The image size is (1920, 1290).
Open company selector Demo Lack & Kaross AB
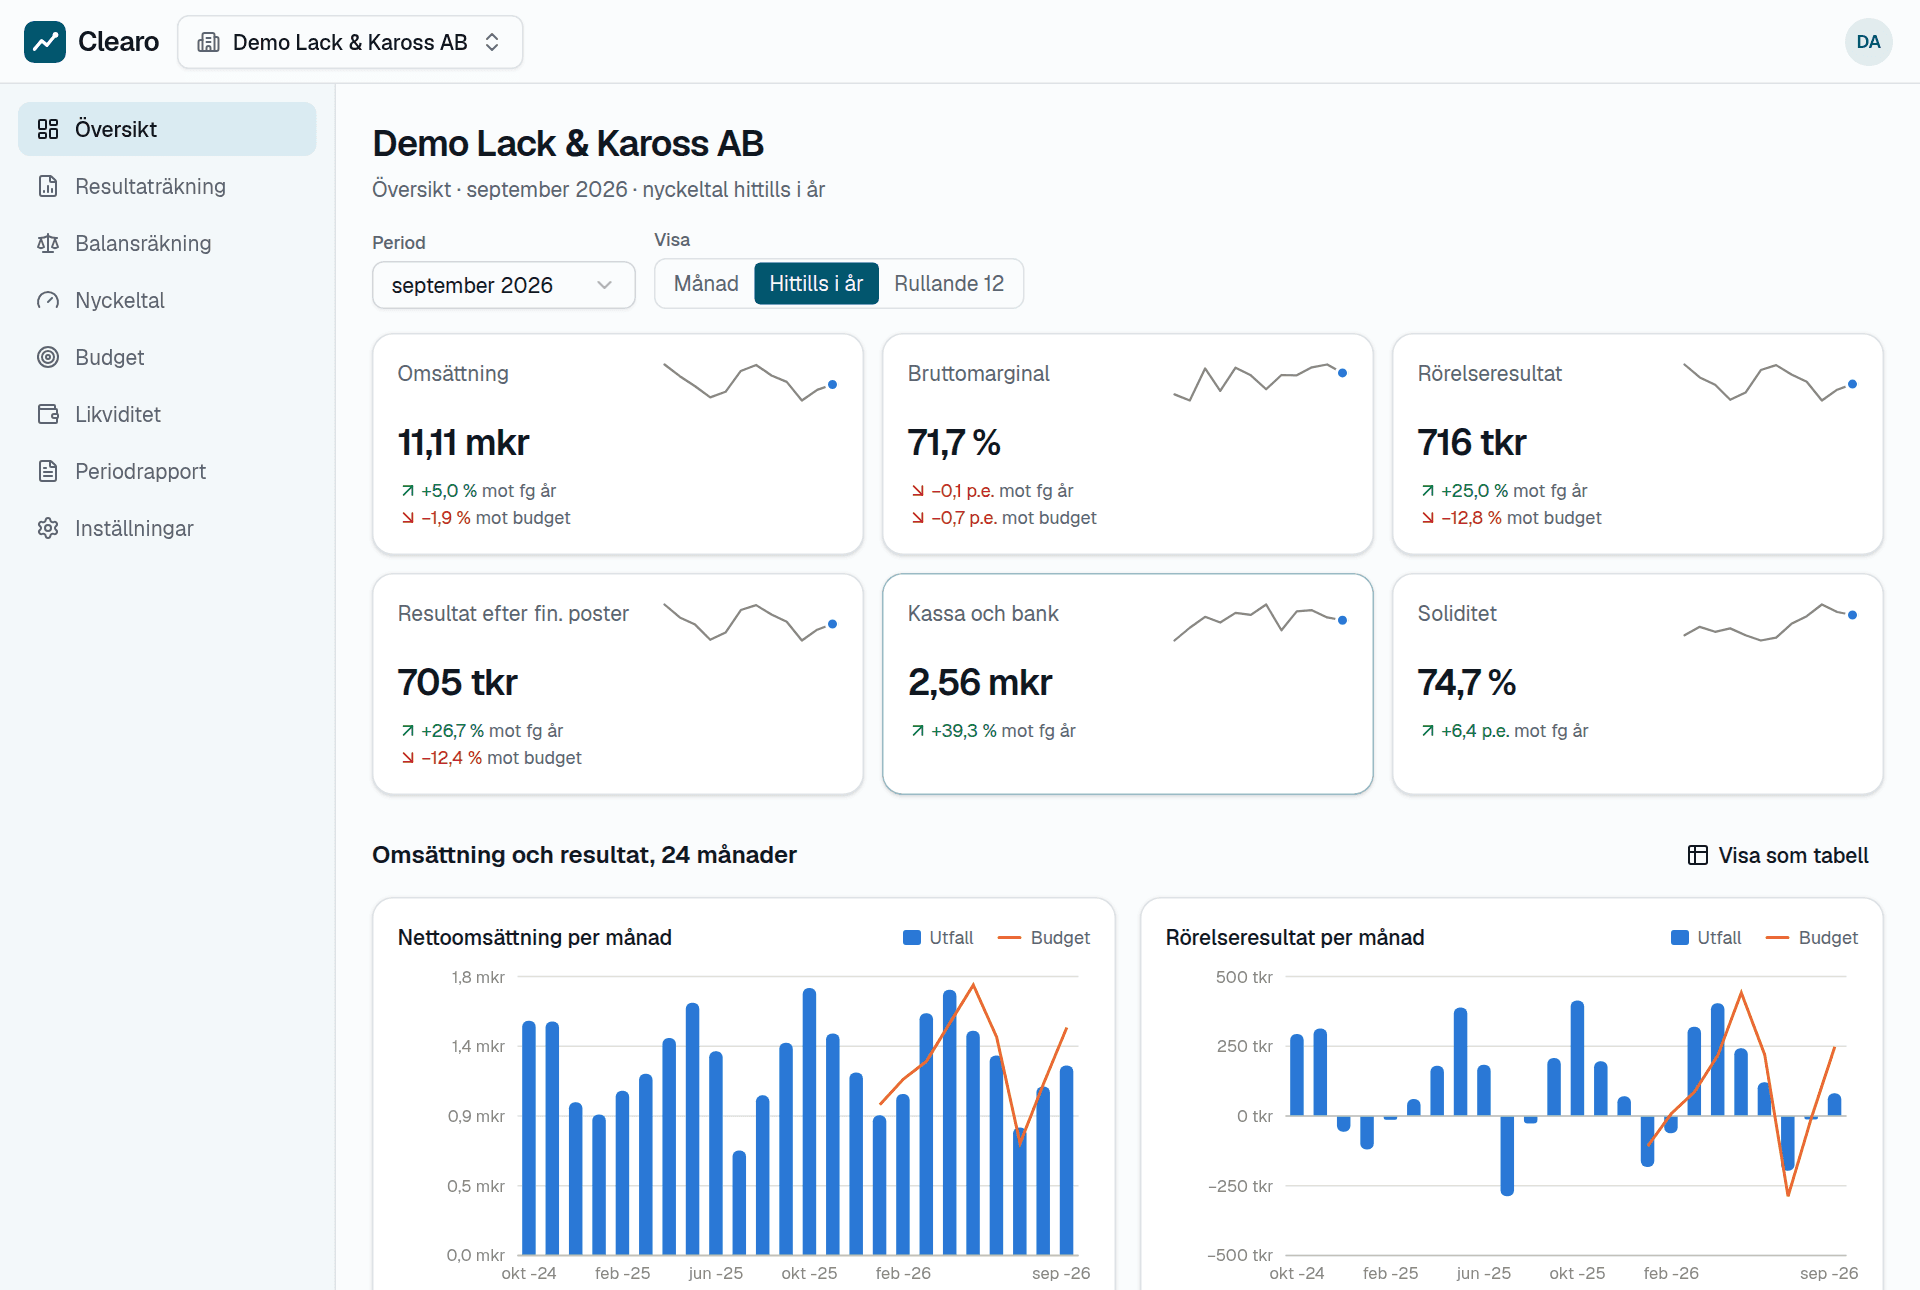(x=350, y=42)
